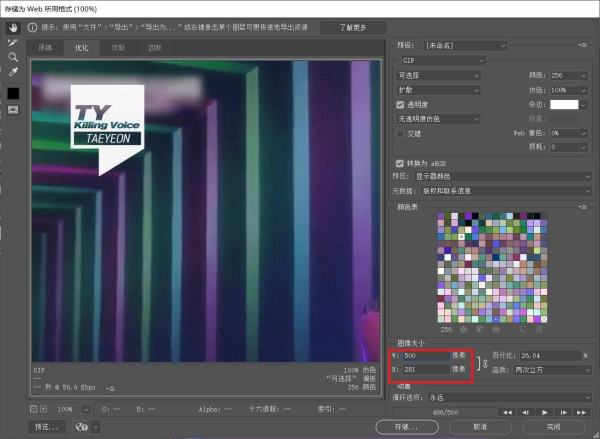Image resolution: width=600 pixels, height=439 pixels.
Task: Select the Zoom magnifier tool
Action: click(13, 57)
